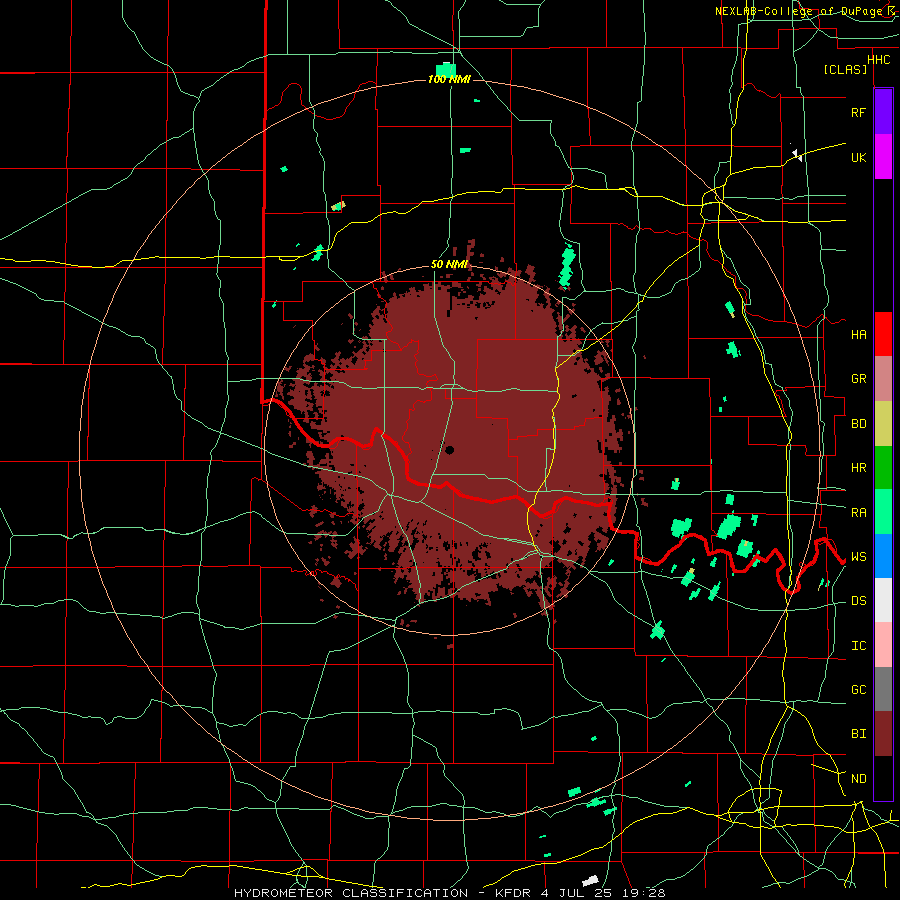Click the BI legend label
This screenshot has width=900, height=900.
[x=858, y=734]
